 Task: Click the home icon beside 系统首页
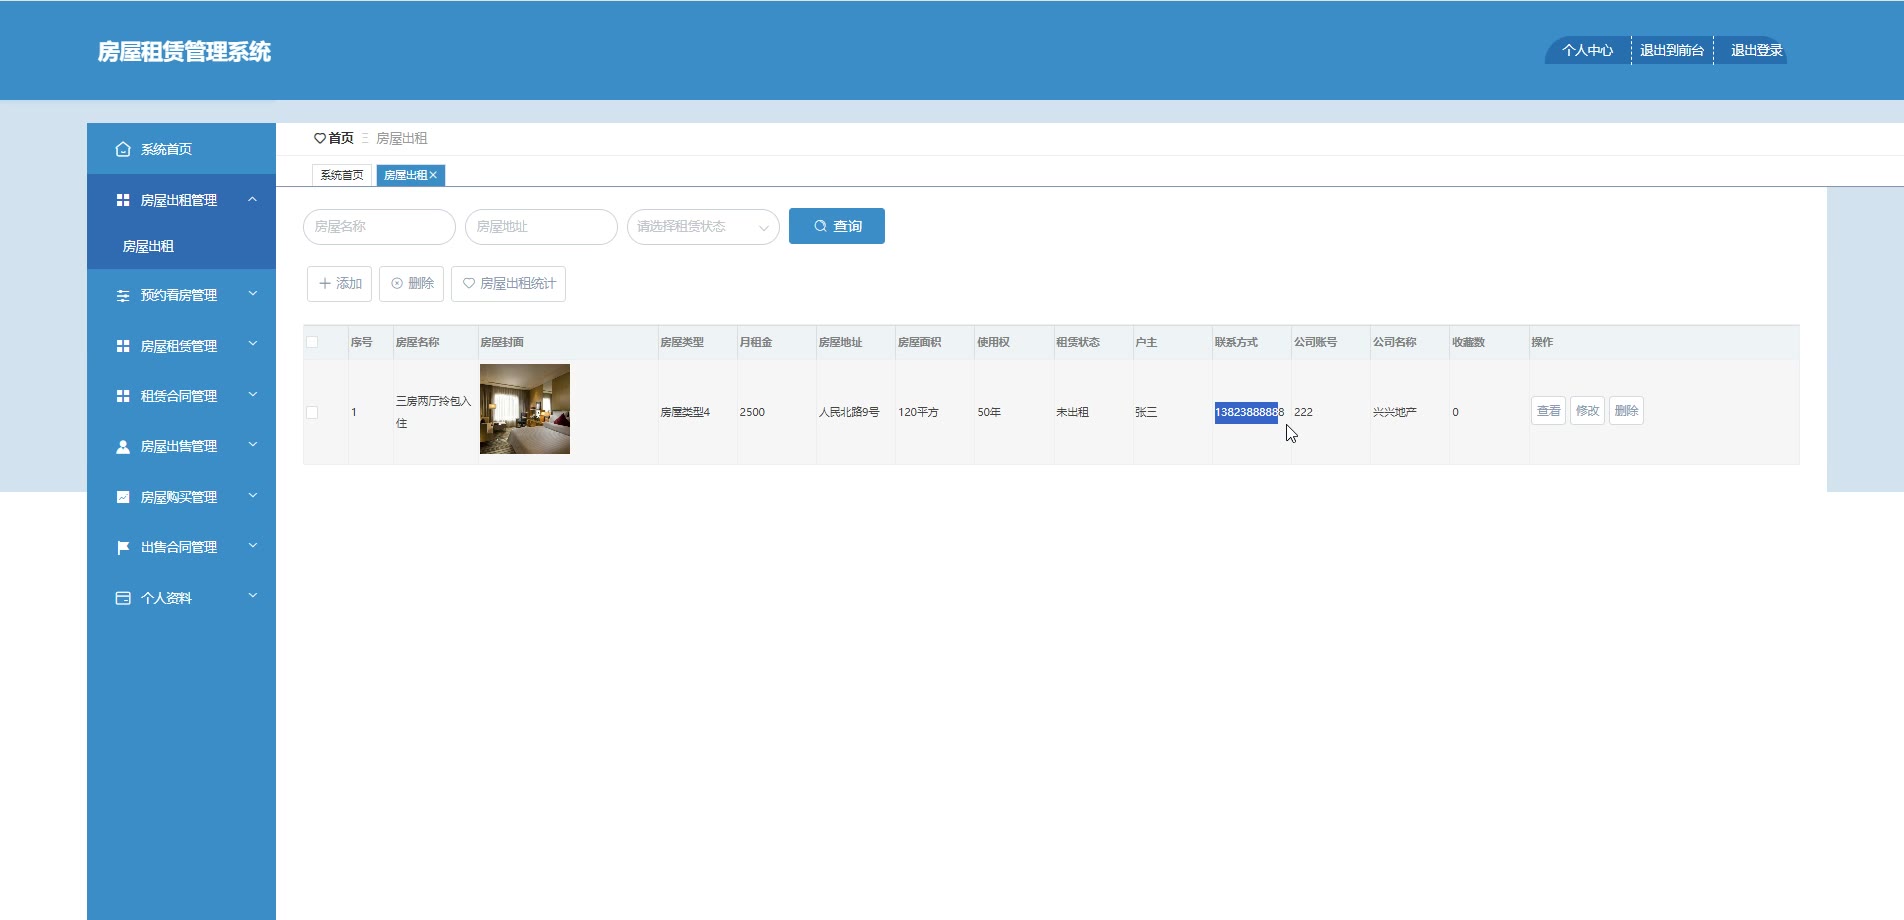[x=123, y=149]
